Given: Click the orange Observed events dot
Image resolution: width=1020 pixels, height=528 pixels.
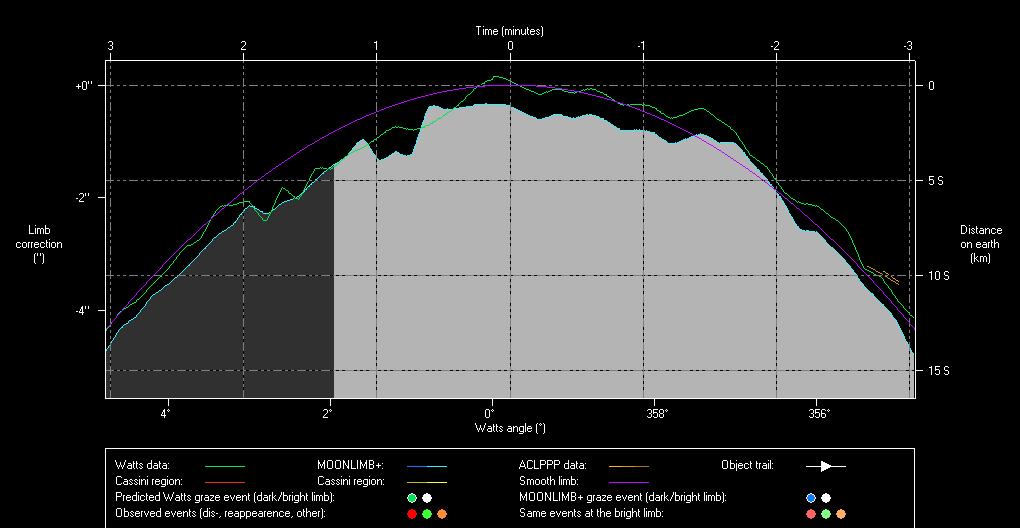Looking at the screenshot, I should coord(442,513).
